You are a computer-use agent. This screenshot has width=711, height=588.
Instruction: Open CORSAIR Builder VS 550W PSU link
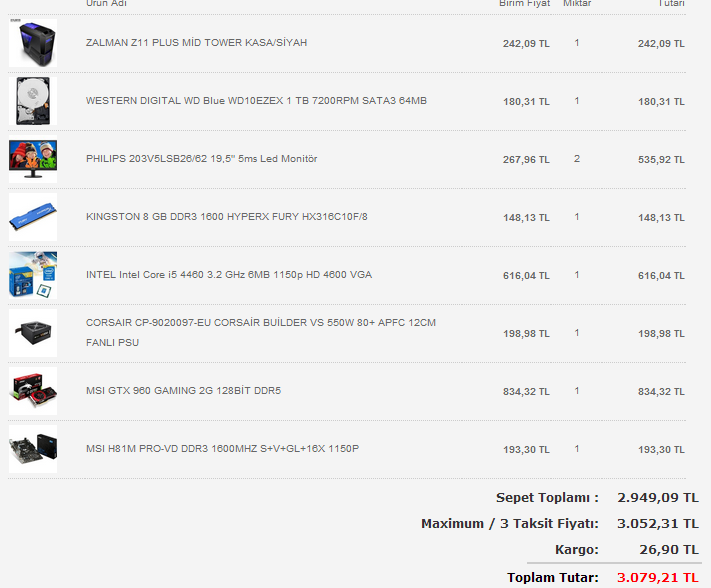click(260, 323)
